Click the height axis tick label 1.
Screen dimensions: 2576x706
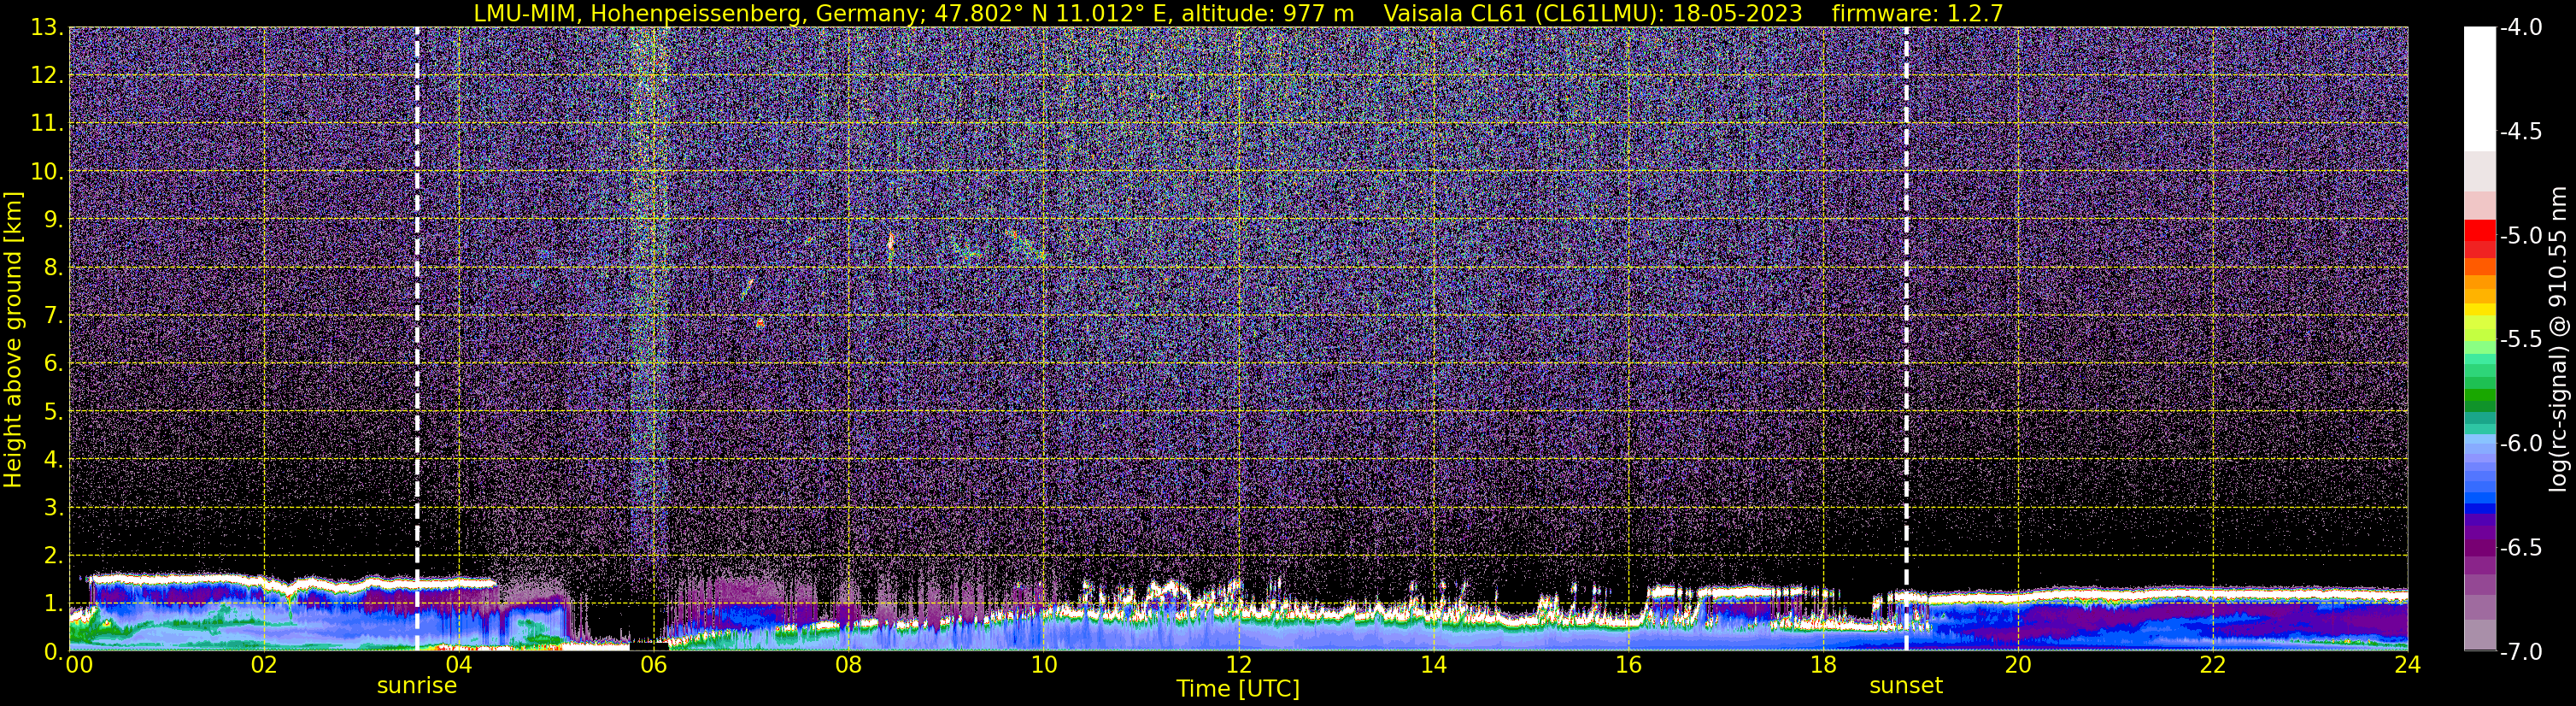tap(52, 604)
